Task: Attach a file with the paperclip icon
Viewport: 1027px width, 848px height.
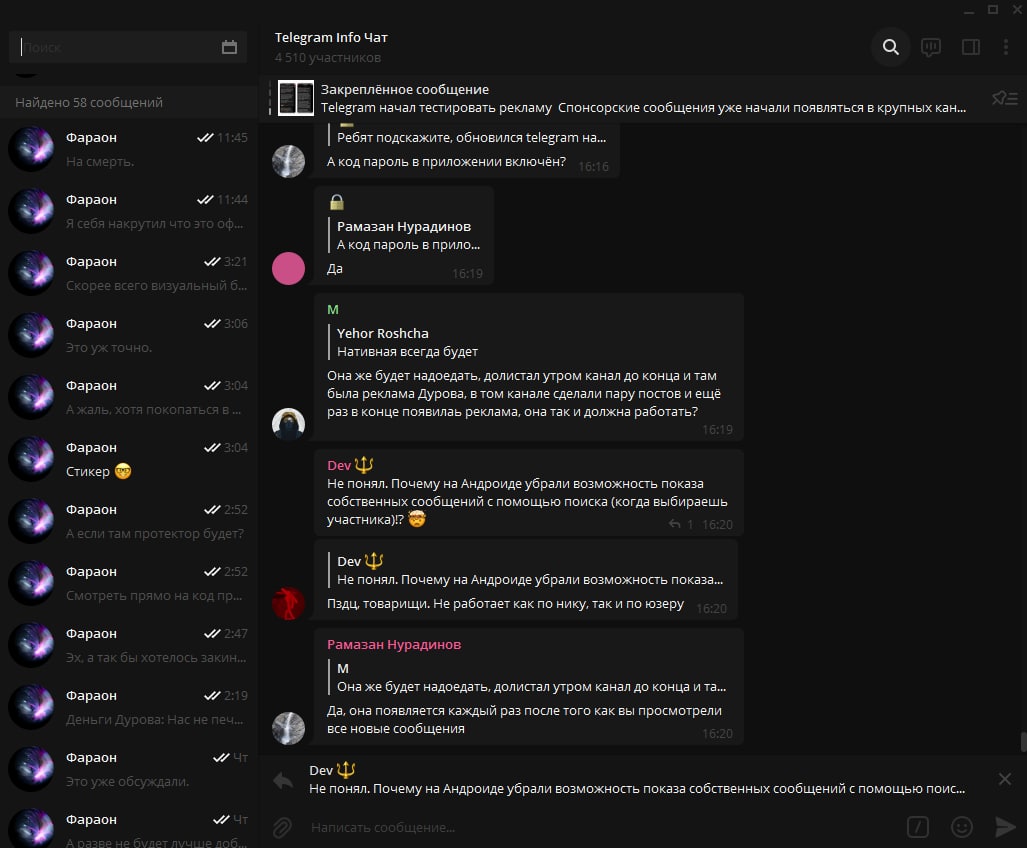Action: [x=282, y=827]
